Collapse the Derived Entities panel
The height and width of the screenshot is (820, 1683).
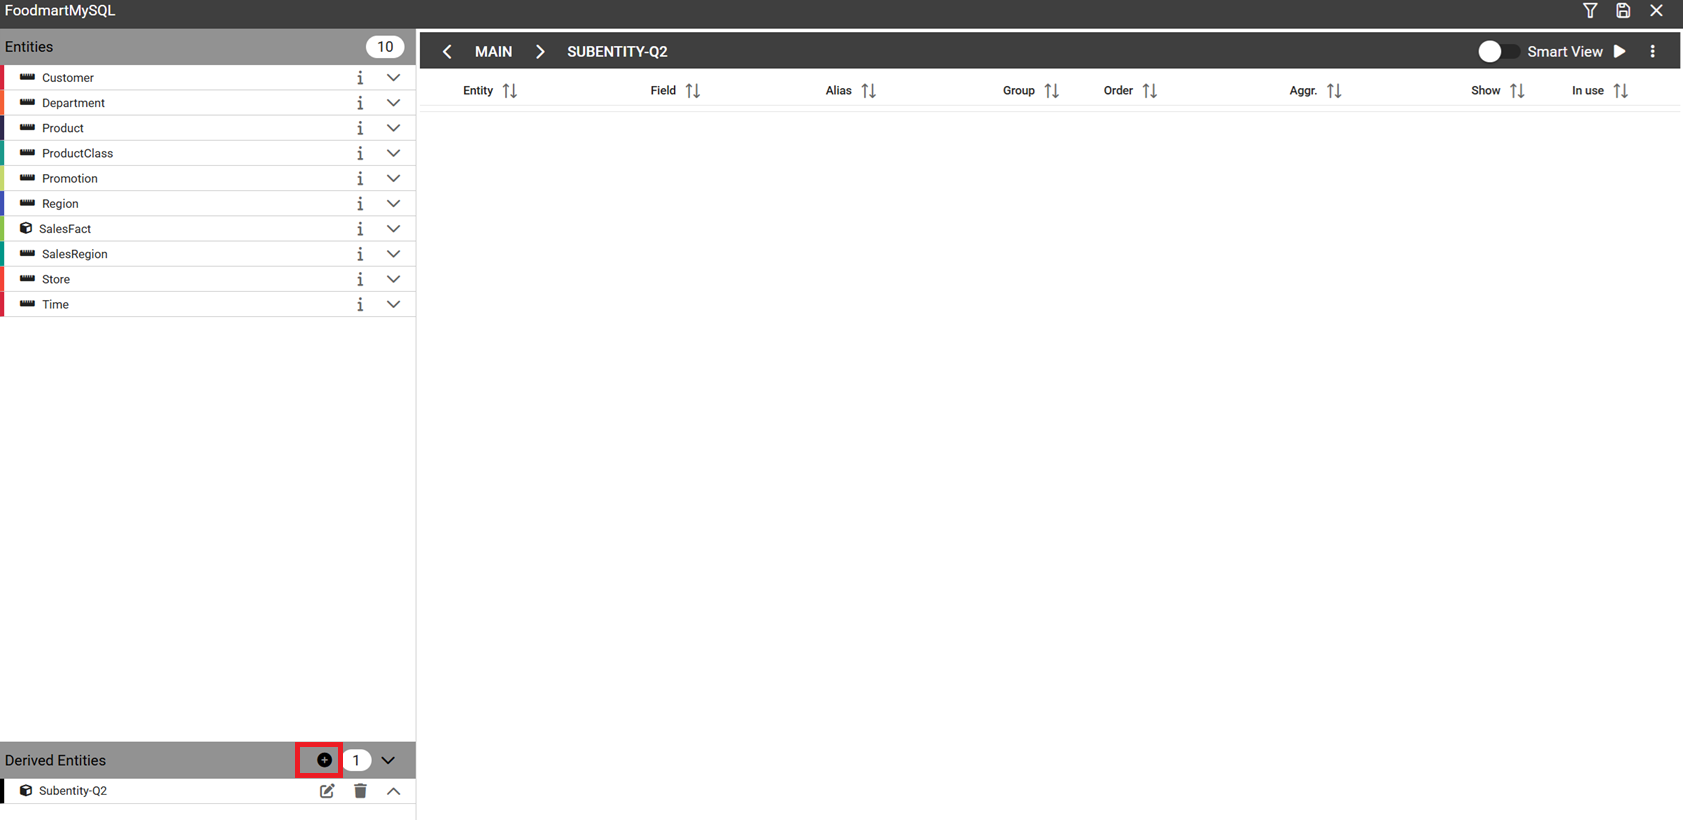tap(388, 760)
